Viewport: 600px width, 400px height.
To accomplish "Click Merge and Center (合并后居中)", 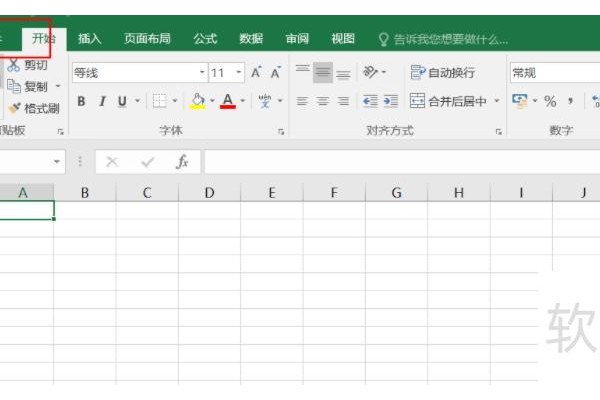I will [x=448, y=101].
